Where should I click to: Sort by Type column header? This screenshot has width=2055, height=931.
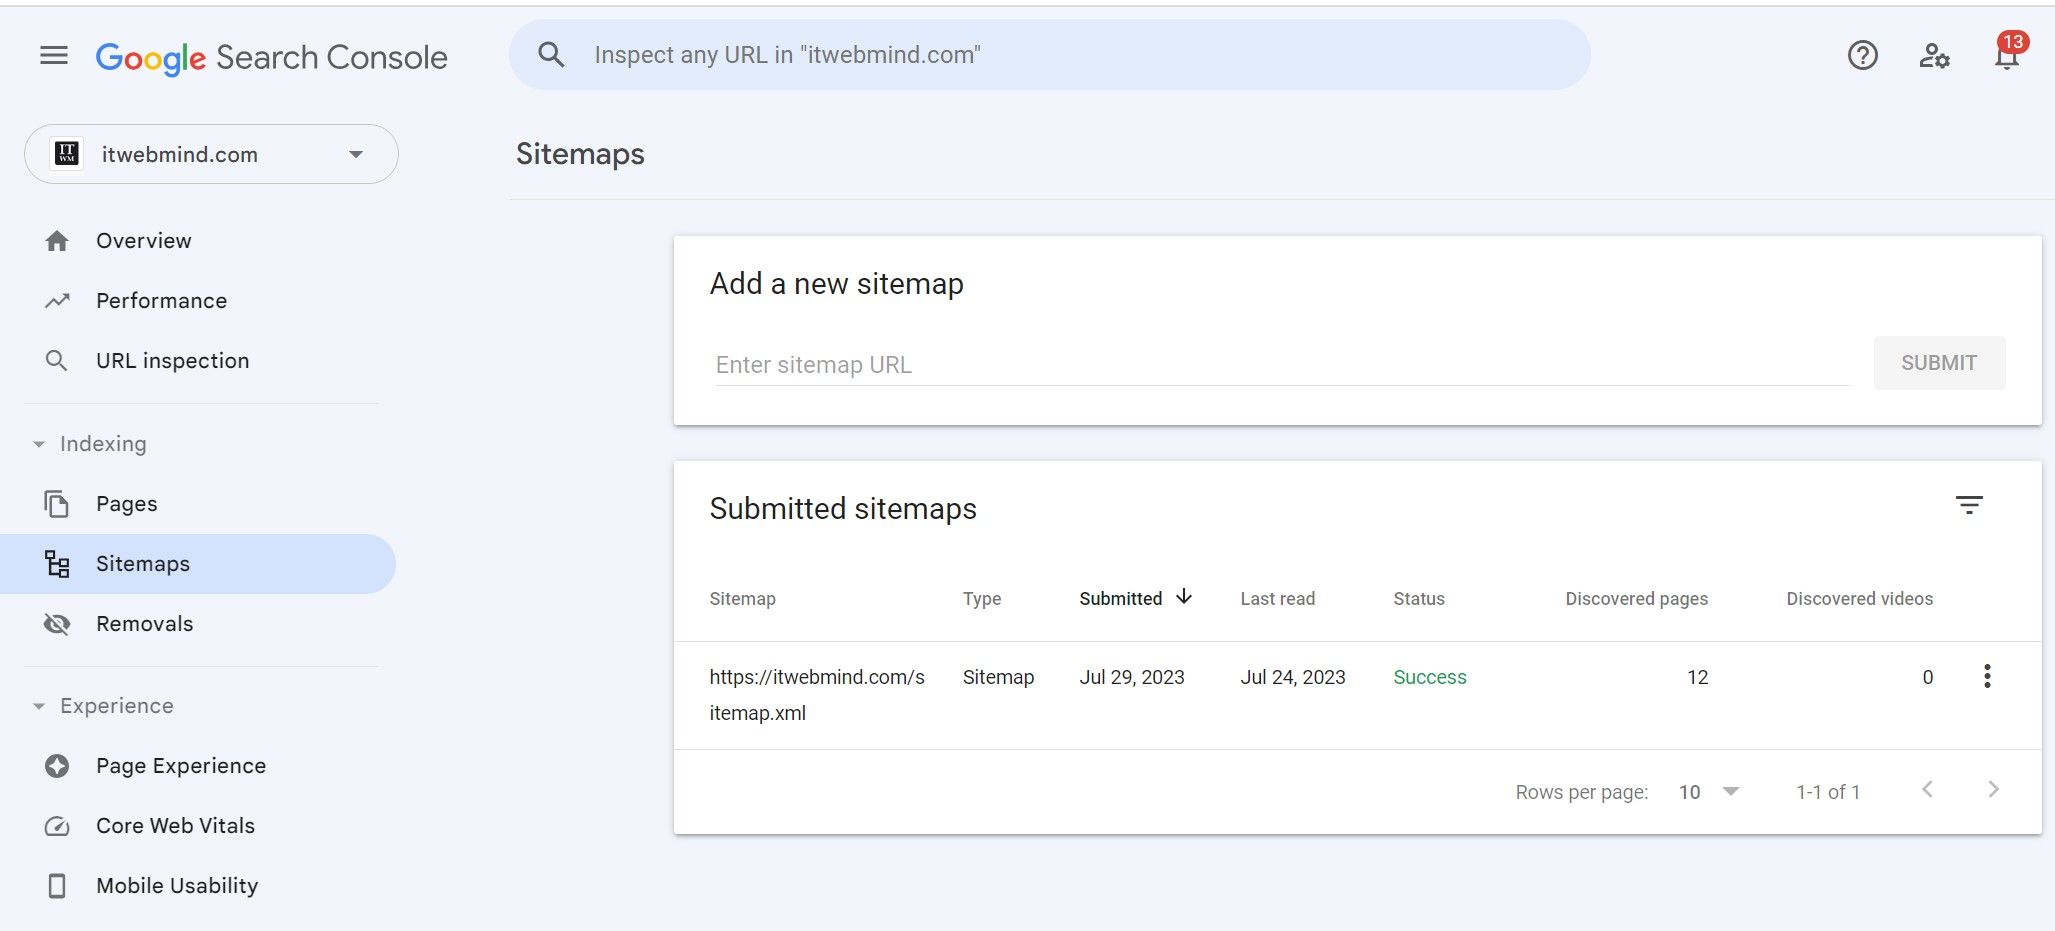(982, 599)
